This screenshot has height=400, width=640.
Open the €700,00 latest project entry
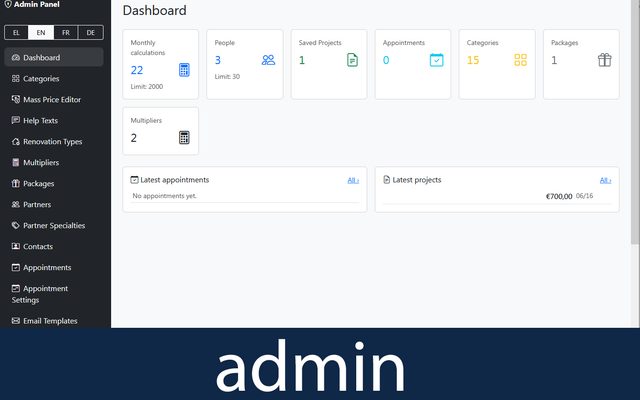497,196
